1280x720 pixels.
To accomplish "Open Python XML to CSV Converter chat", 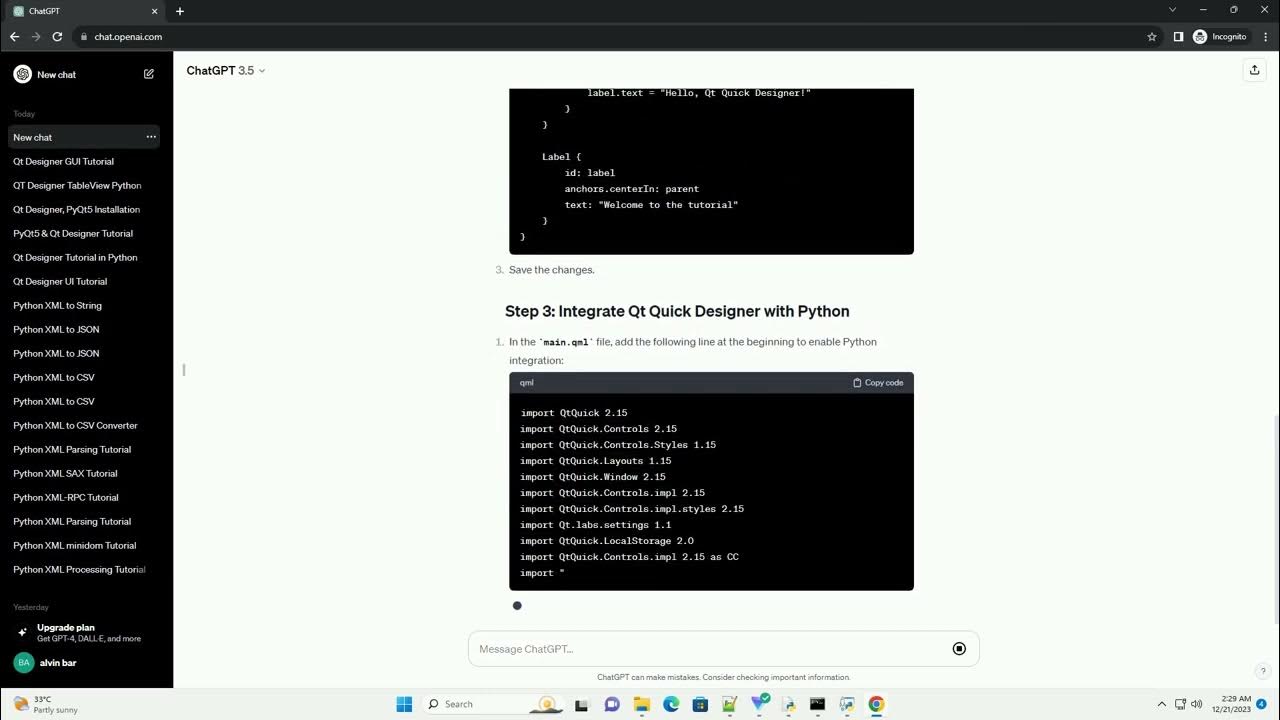I will click(x=75, y=425).
